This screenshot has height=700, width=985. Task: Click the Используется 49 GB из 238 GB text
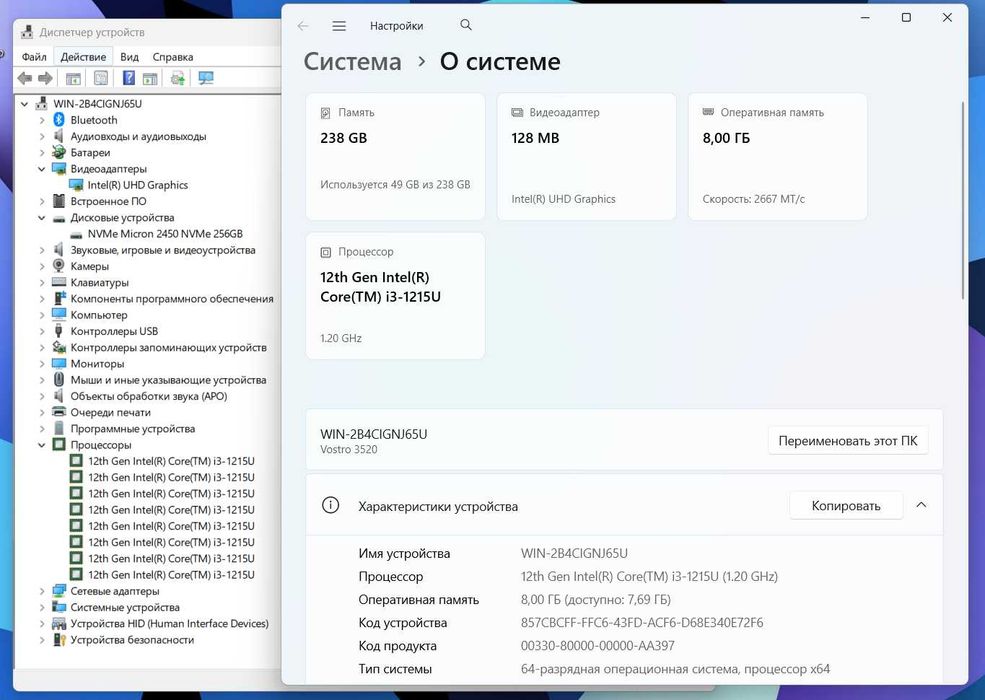click(395, 185)
